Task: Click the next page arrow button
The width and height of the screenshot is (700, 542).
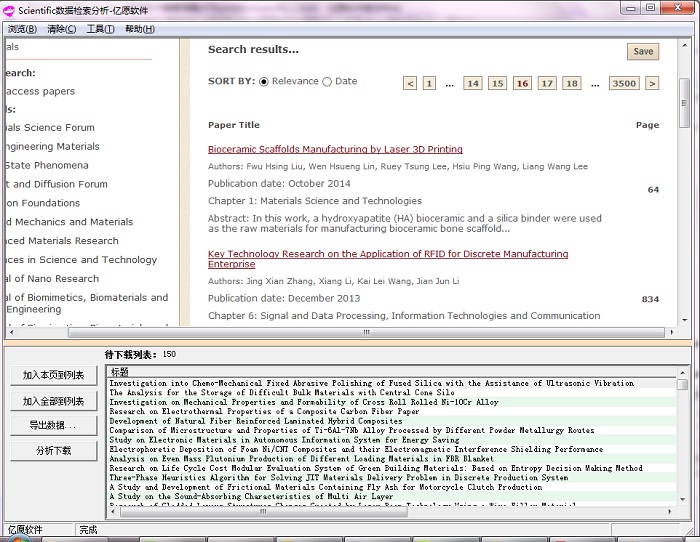Action: tap(652, 83)
